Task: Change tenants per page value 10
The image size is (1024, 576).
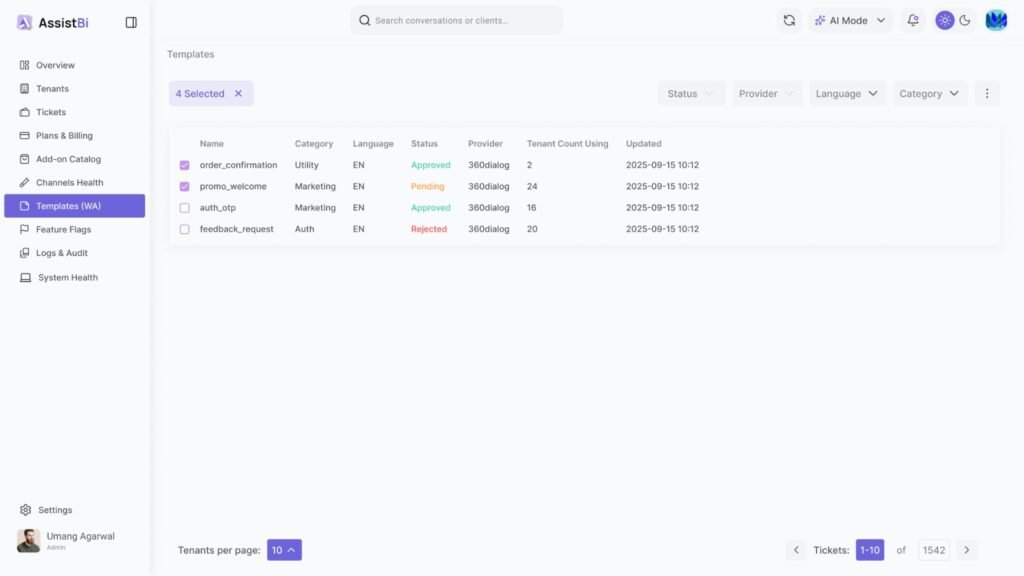Action: click(x=284, y=550)
